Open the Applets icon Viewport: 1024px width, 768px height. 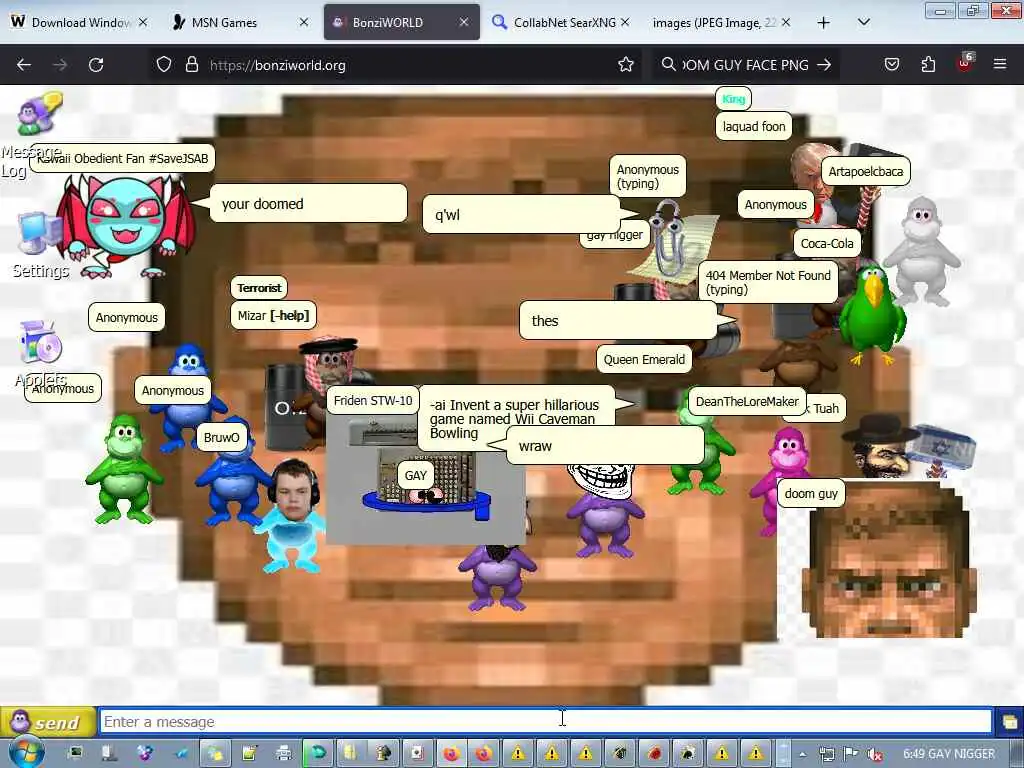[x=39, y=343]
